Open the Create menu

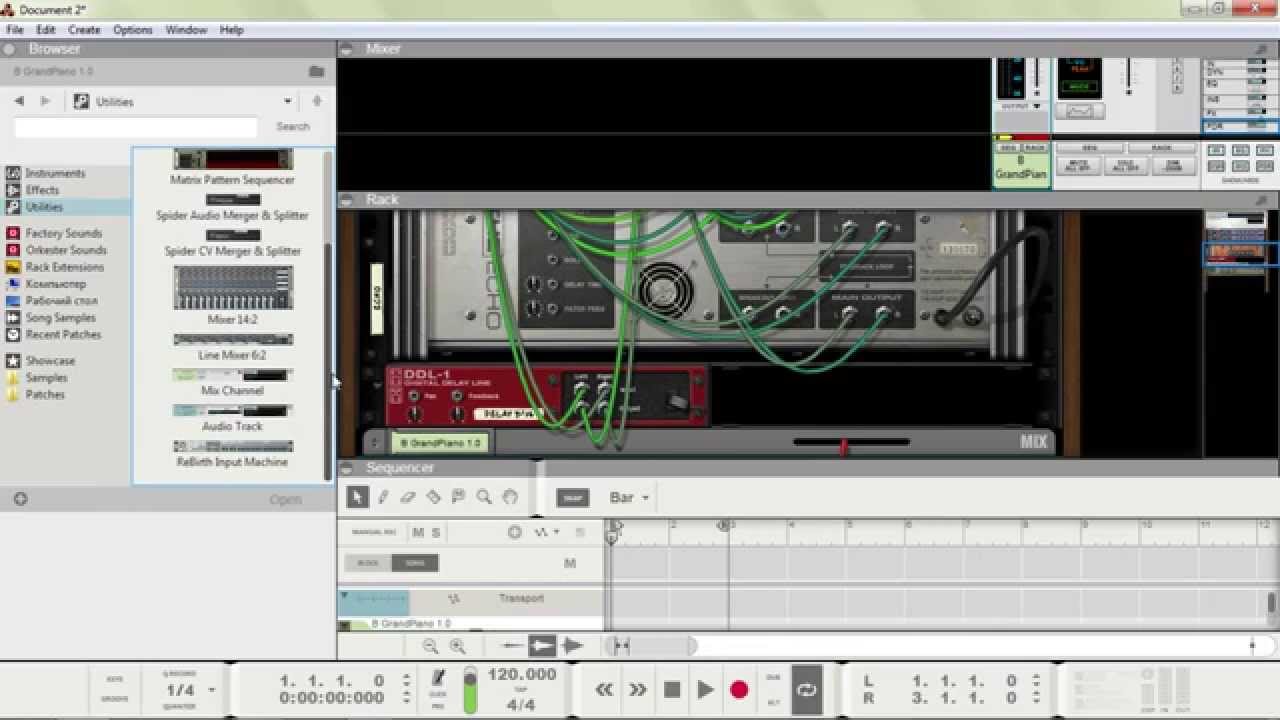pyautogui.click(x=84, y=30)
